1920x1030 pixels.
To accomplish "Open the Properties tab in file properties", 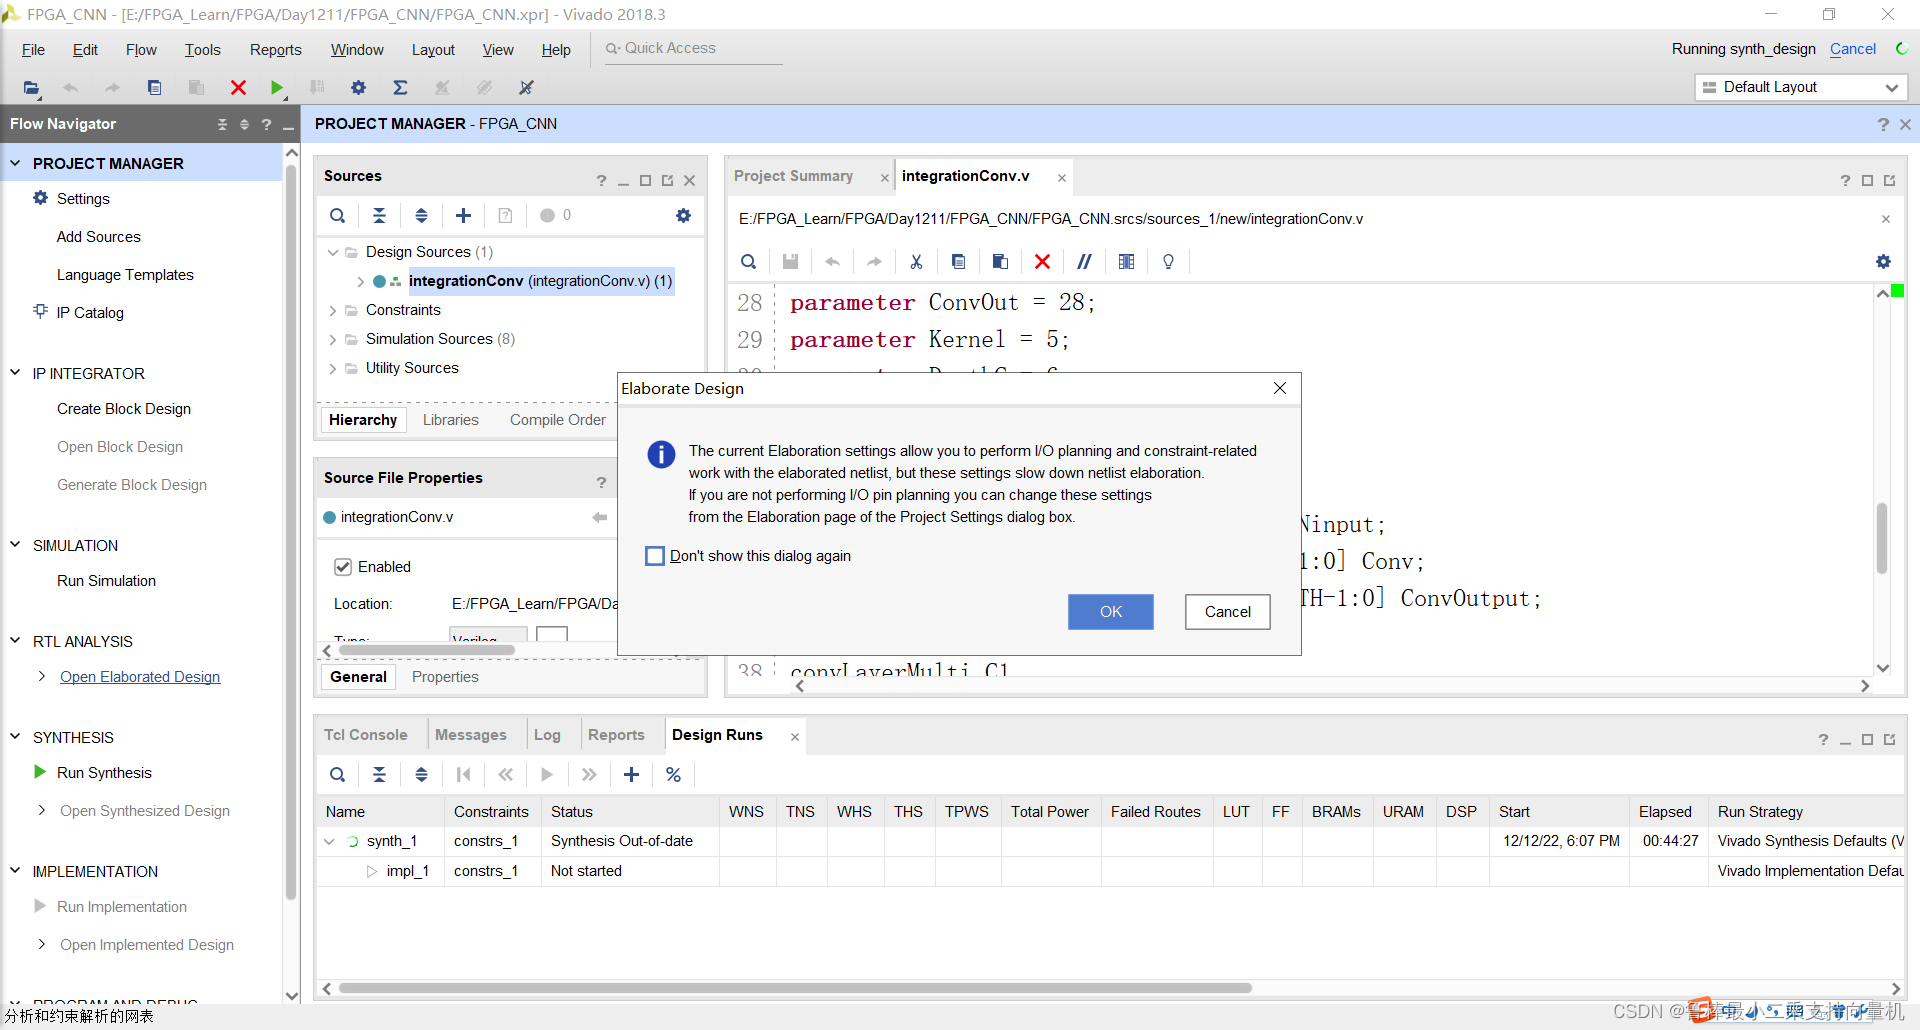I will point(445,677).
